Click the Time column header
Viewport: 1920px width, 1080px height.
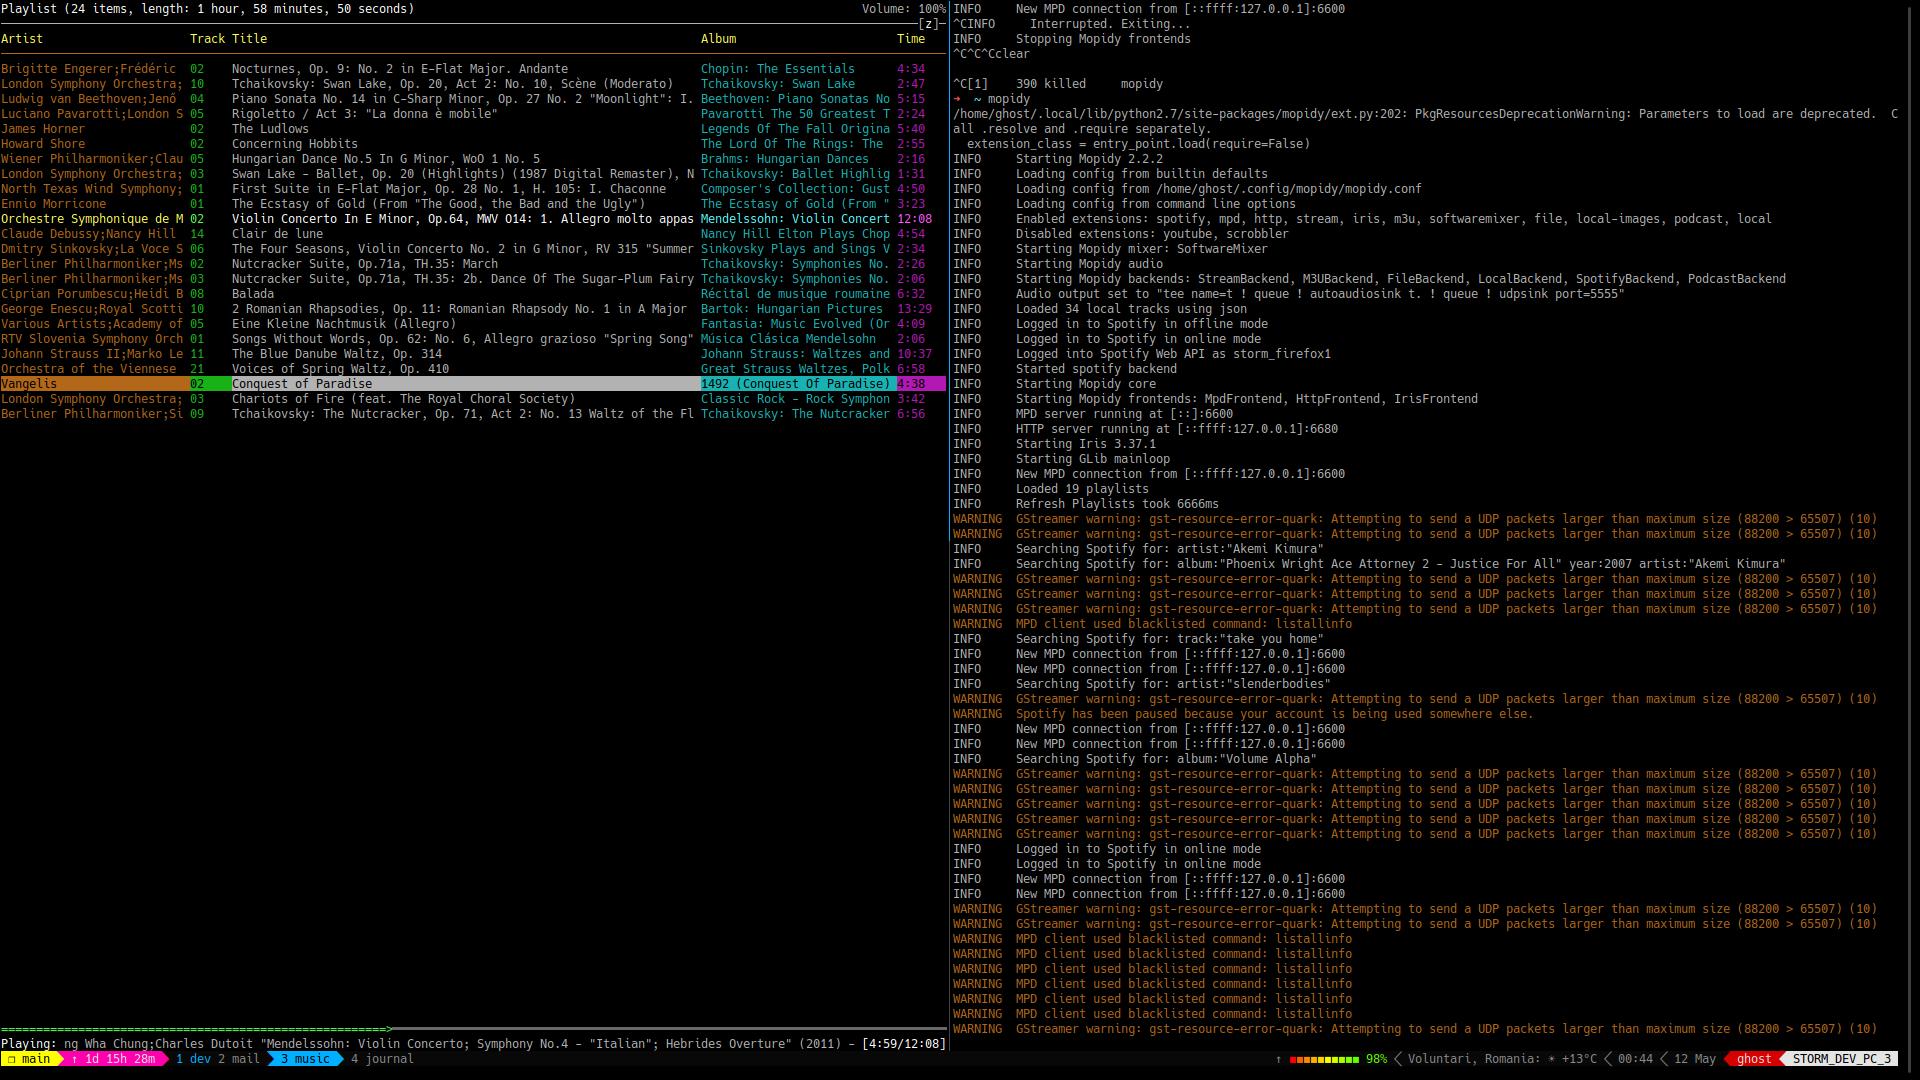tap(911, 38)
